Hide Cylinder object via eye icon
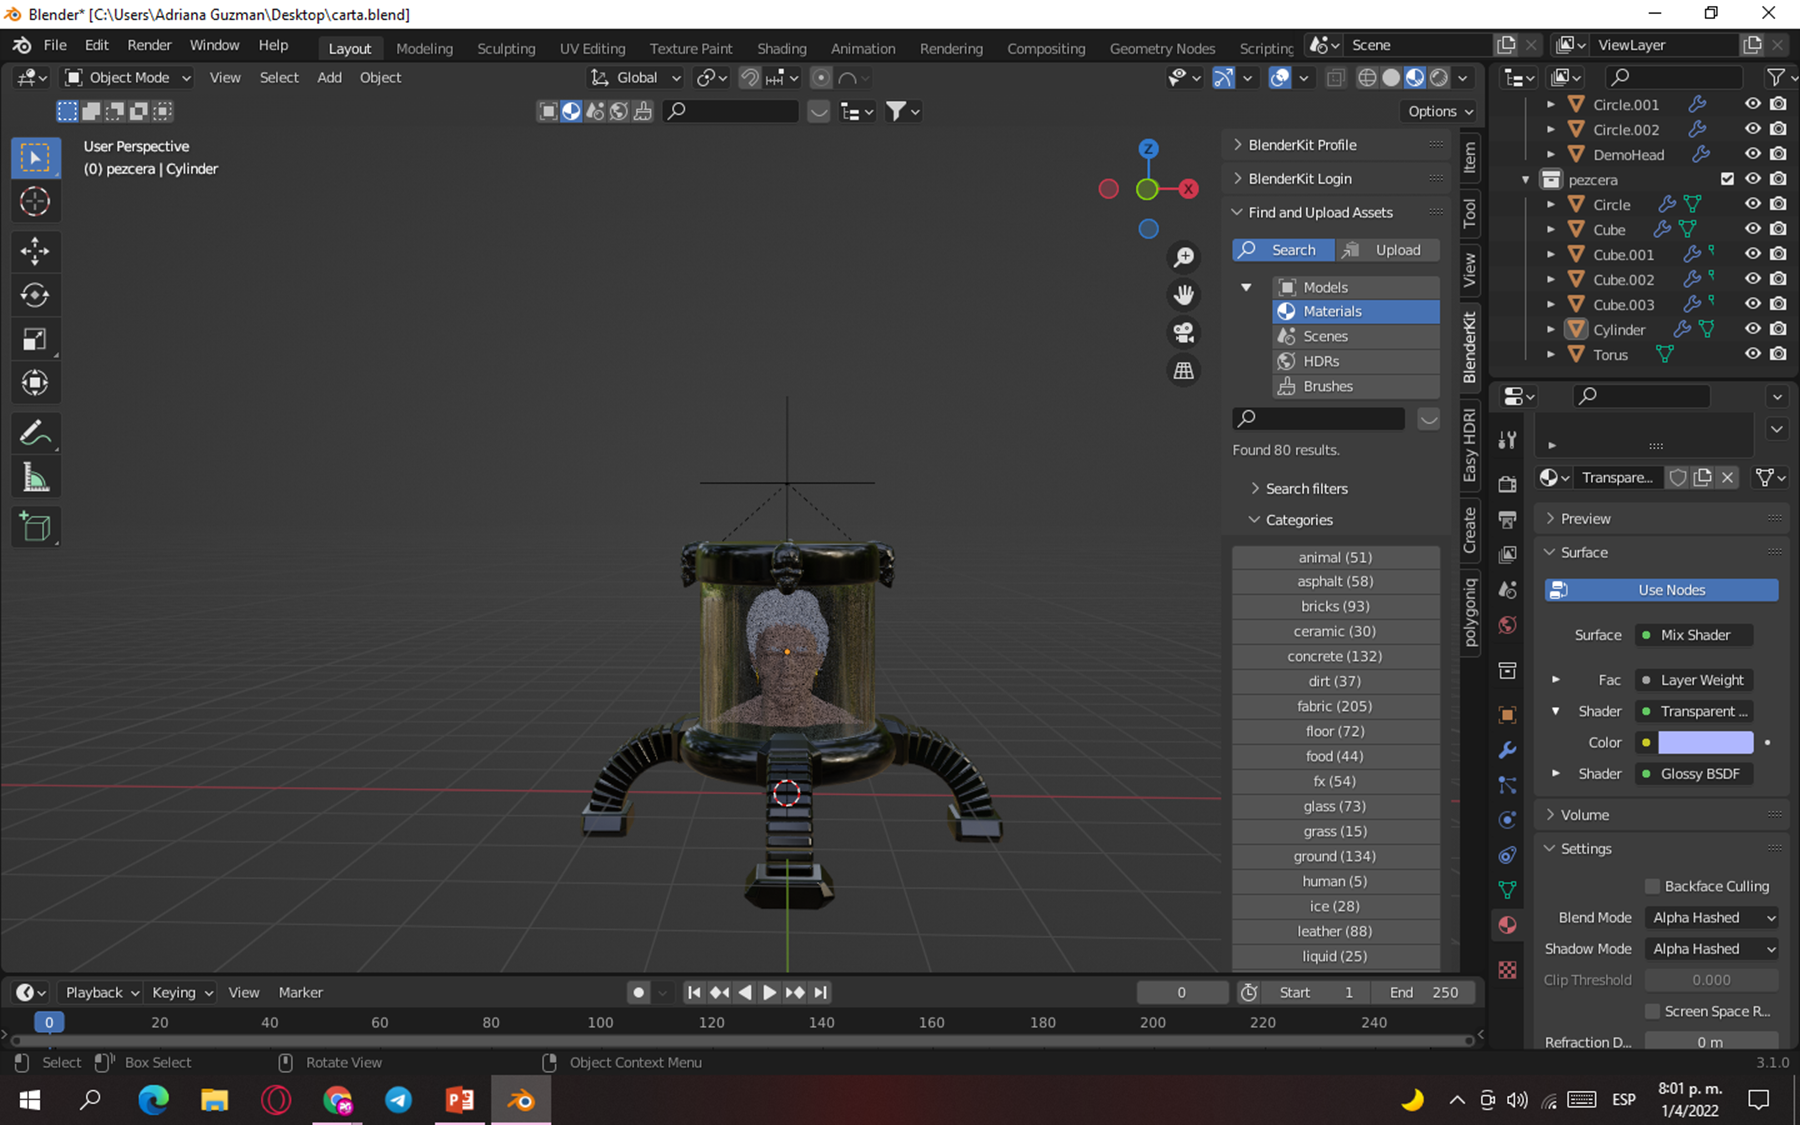The width and height of the screenshot is (1800, 1125). [x=1753, y=329]
